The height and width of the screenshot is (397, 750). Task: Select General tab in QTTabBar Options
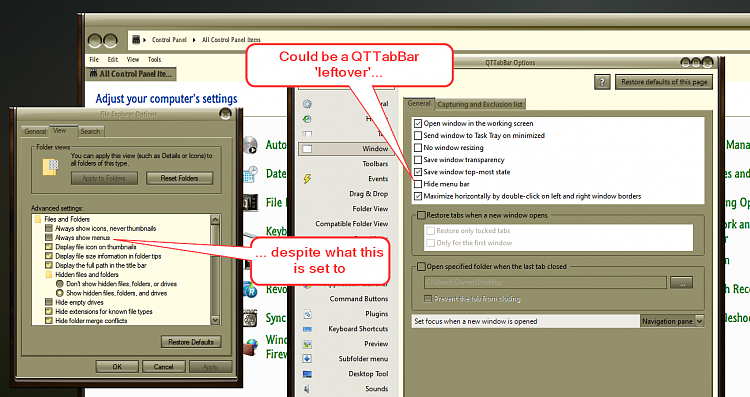click(x=419, y=103)
